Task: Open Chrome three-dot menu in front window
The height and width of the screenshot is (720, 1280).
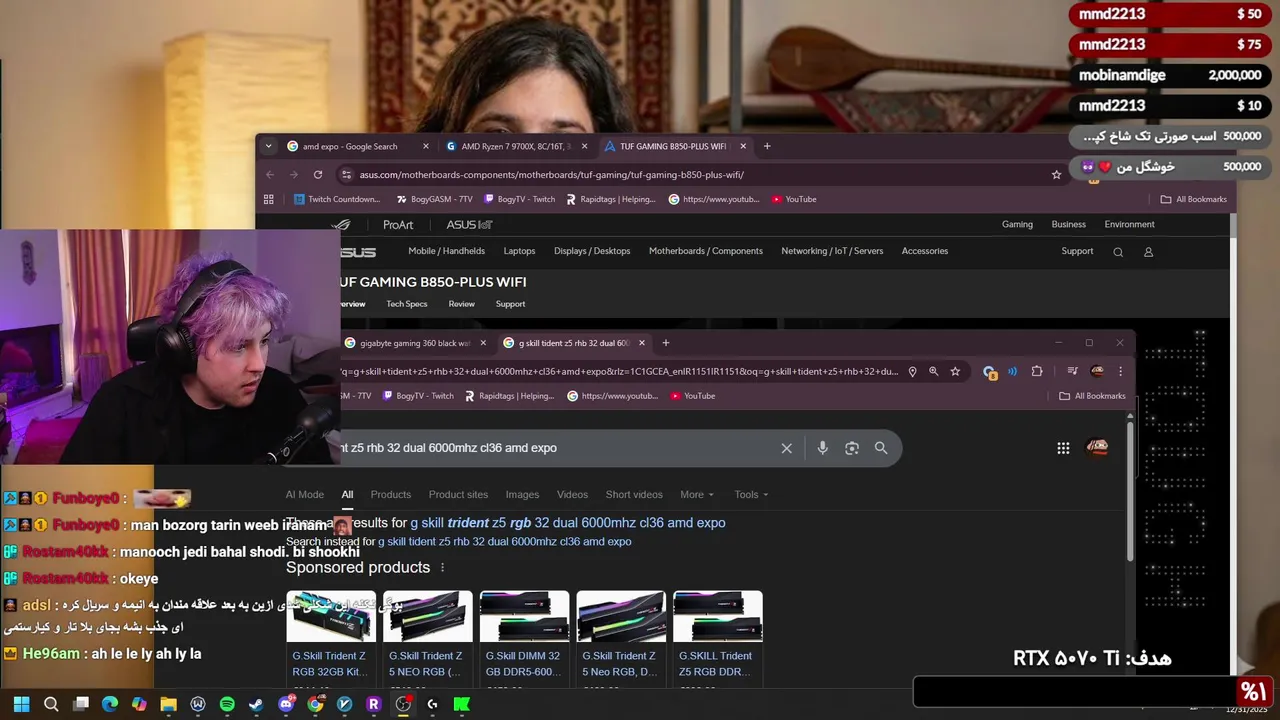Action: pyautogui.click(x=1120, y=371)
